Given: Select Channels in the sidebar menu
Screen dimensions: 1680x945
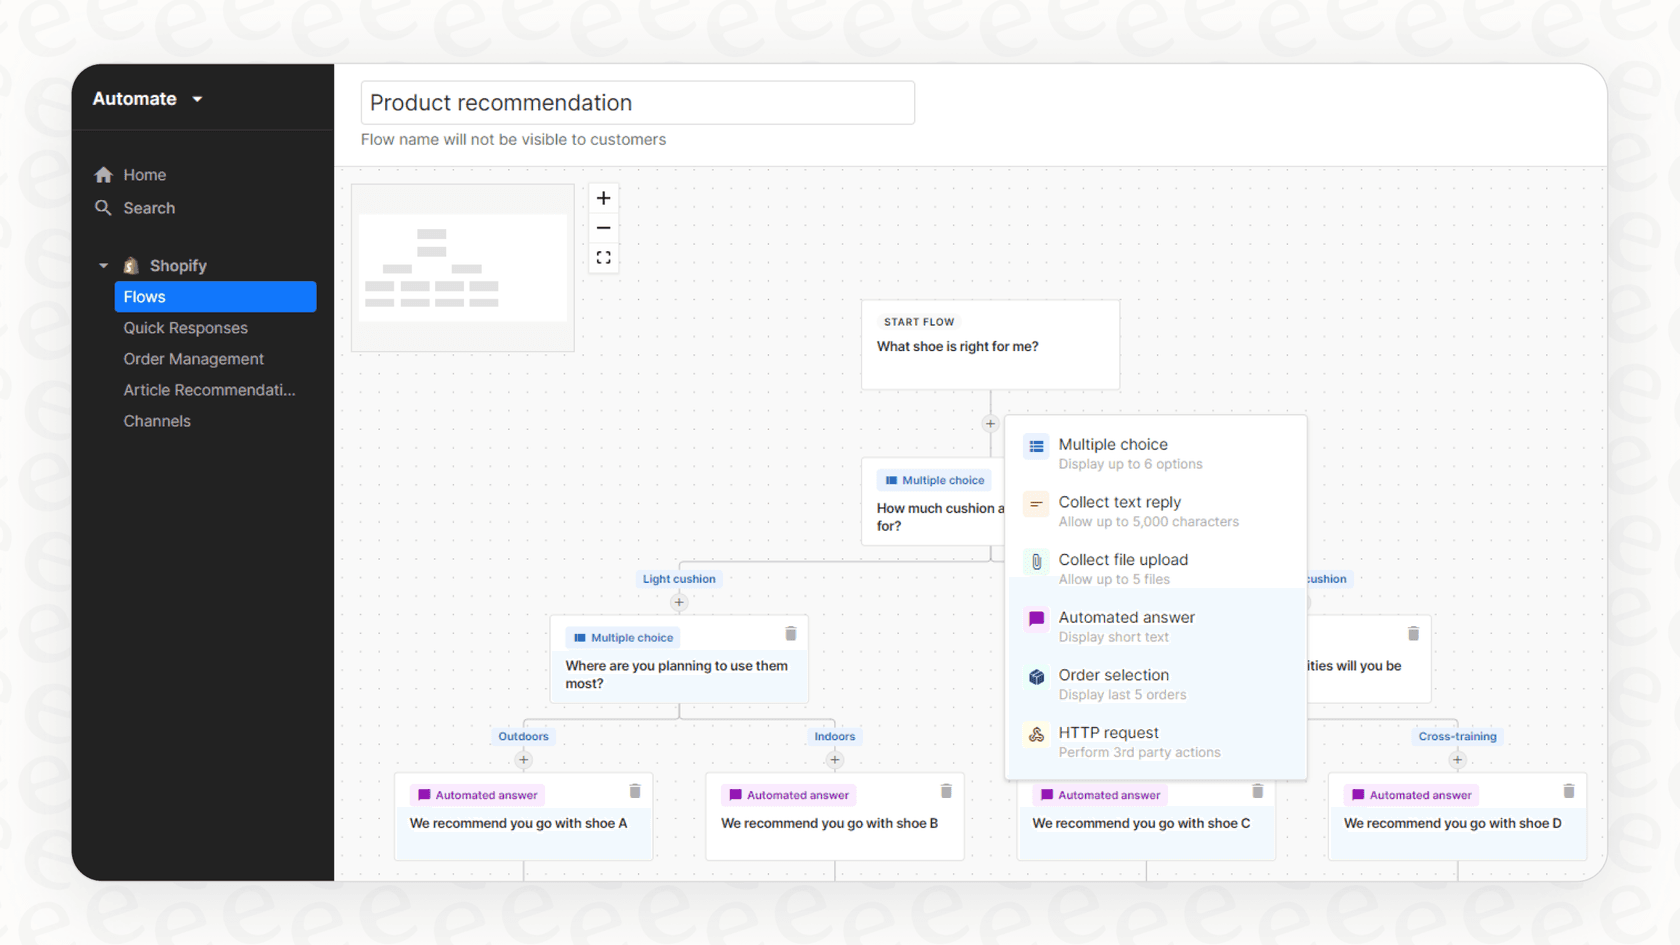Looking at the screenshot, I should point(157,421).
